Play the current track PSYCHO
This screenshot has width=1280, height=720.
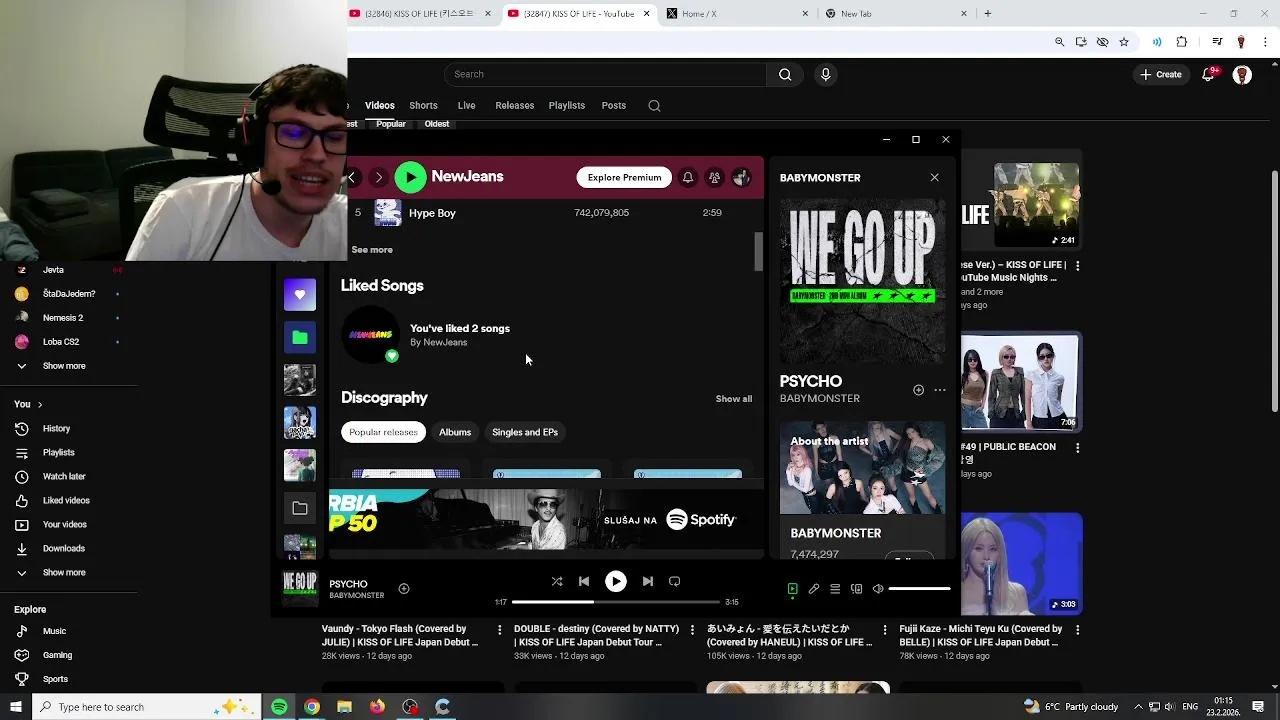(616, 581)
